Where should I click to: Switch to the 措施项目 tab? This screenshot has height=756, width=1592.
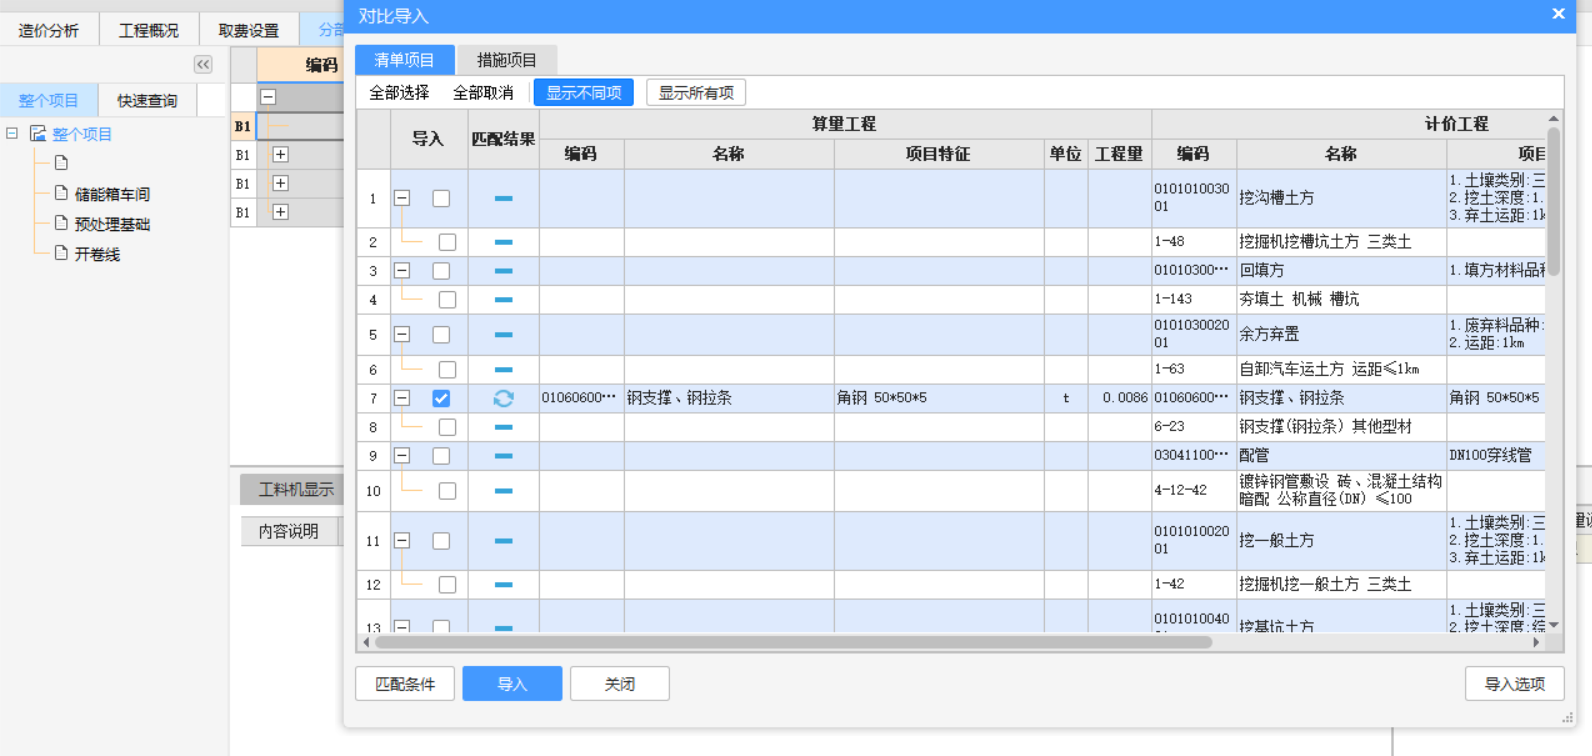[x=506, y=60]
